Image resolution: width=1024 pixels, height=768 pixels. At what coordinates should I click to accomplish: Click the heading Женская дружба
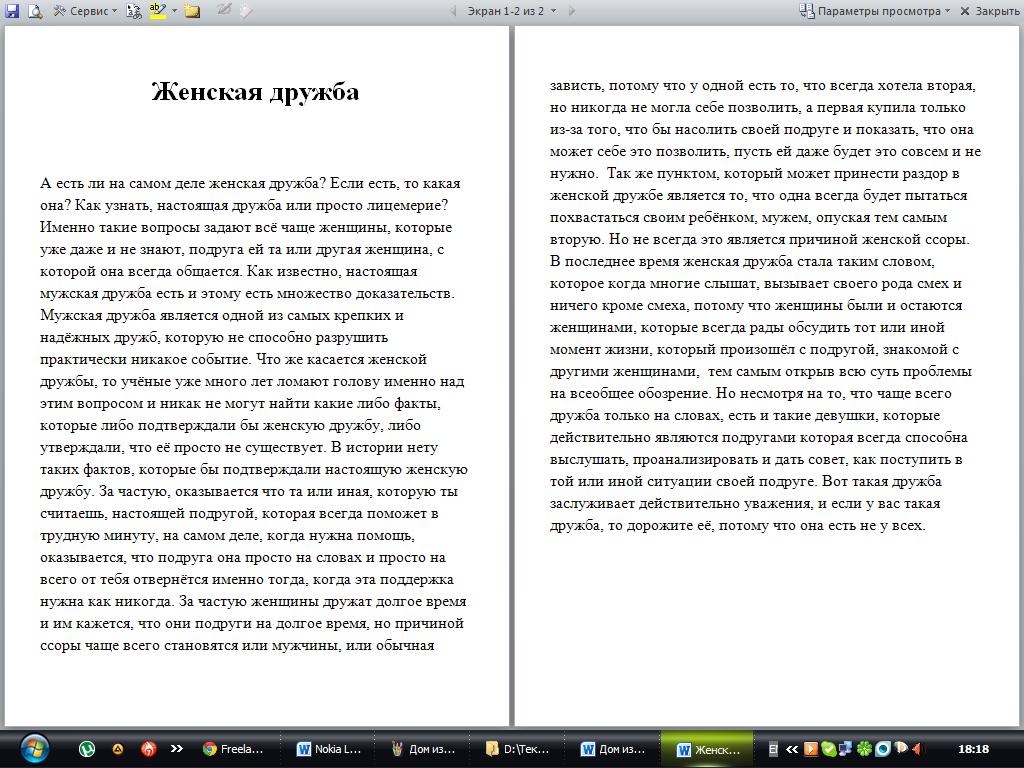pyautogui.click(x=255, y=91)
